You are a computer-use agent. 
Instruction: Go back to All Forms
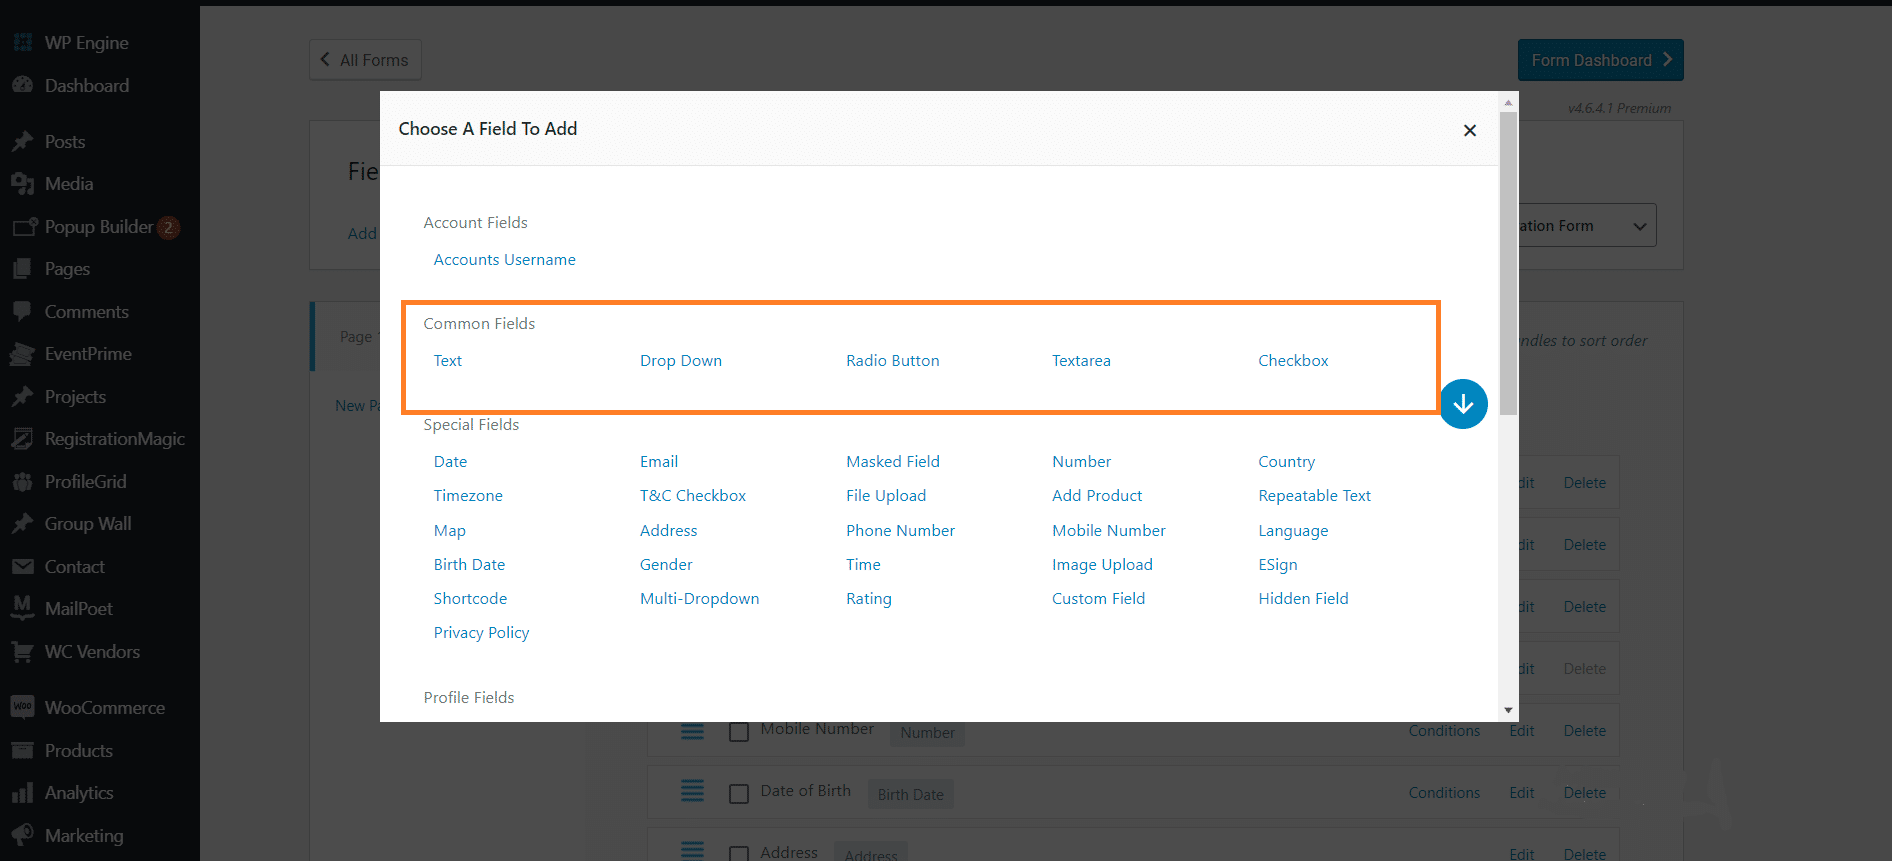coord(365,60)
